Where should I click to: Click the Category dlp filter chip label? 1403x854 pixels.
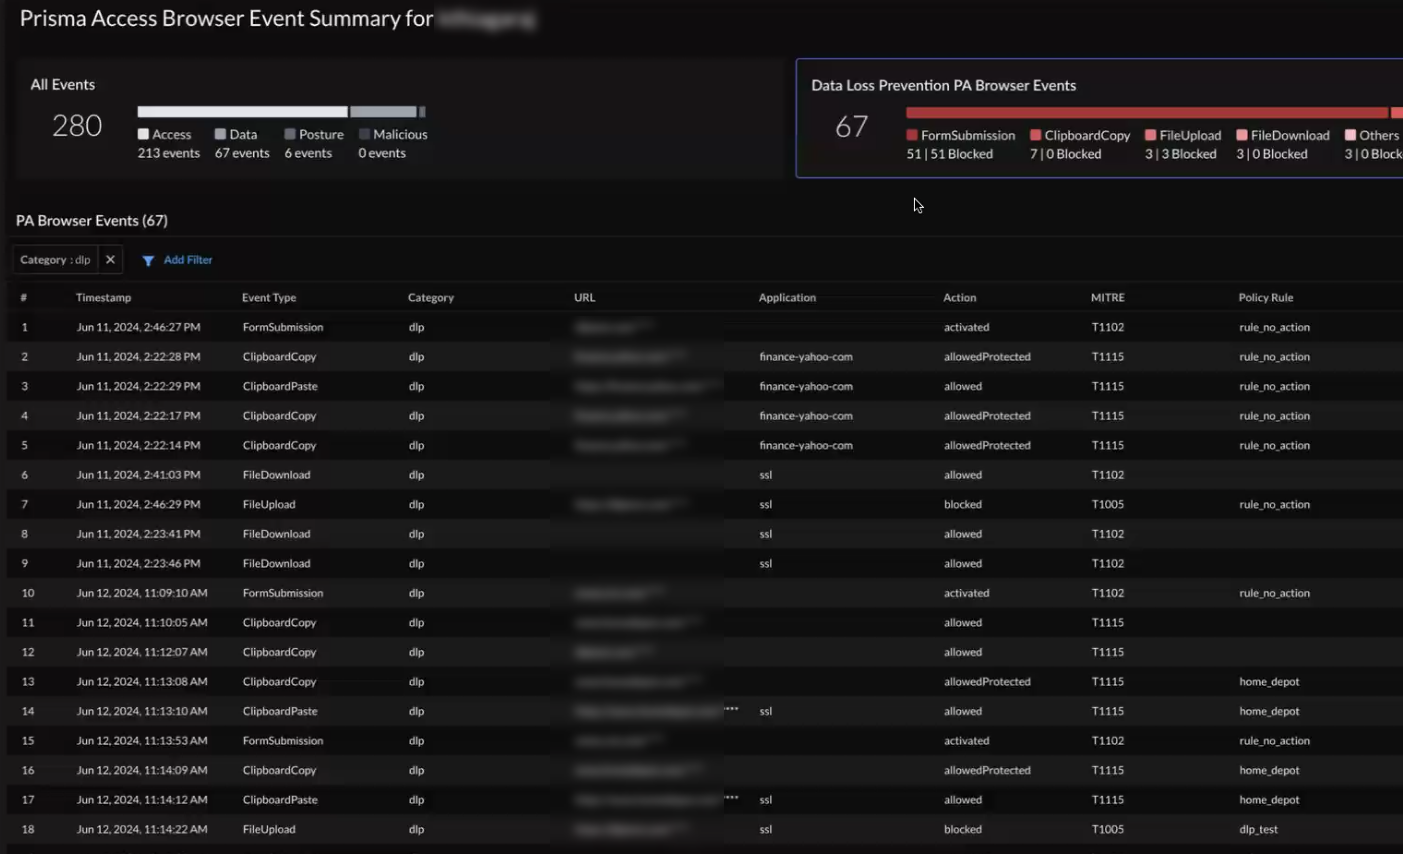(x=55, y=260)
